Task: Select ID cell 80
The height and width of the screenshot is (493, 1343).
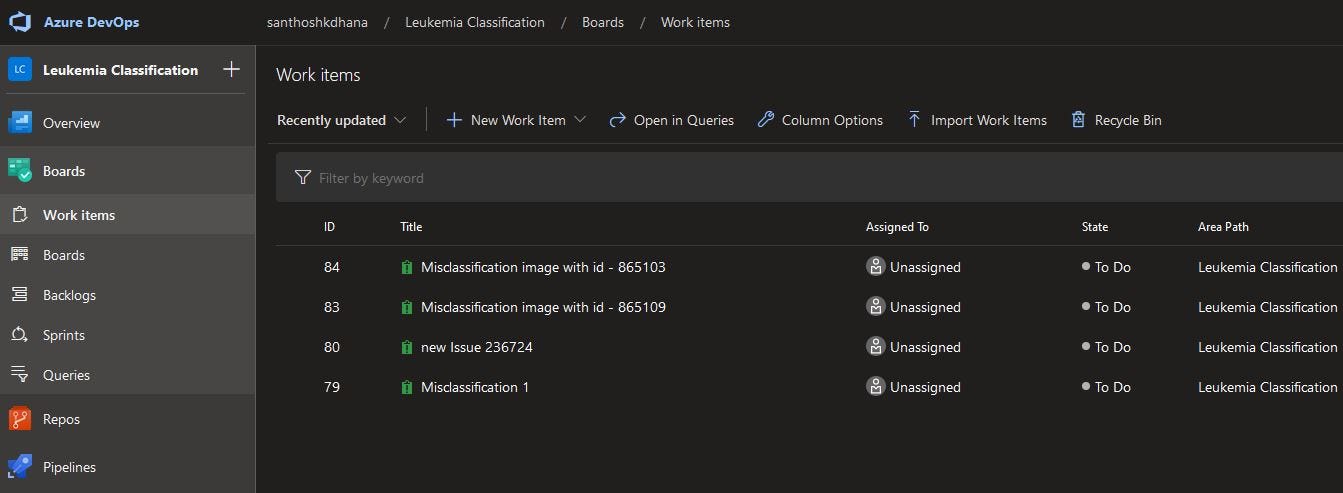Action: point(332,347)
